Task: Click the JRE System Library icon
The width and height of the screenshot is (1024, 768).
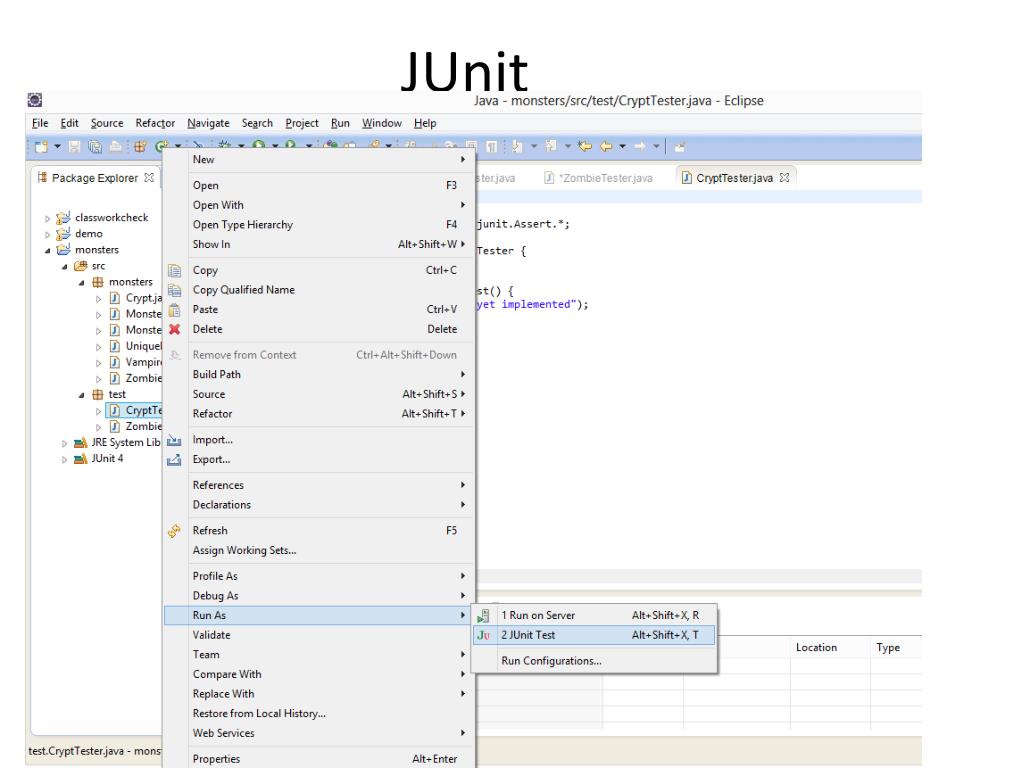Action: pyautogui.click(x=80, y=443)
